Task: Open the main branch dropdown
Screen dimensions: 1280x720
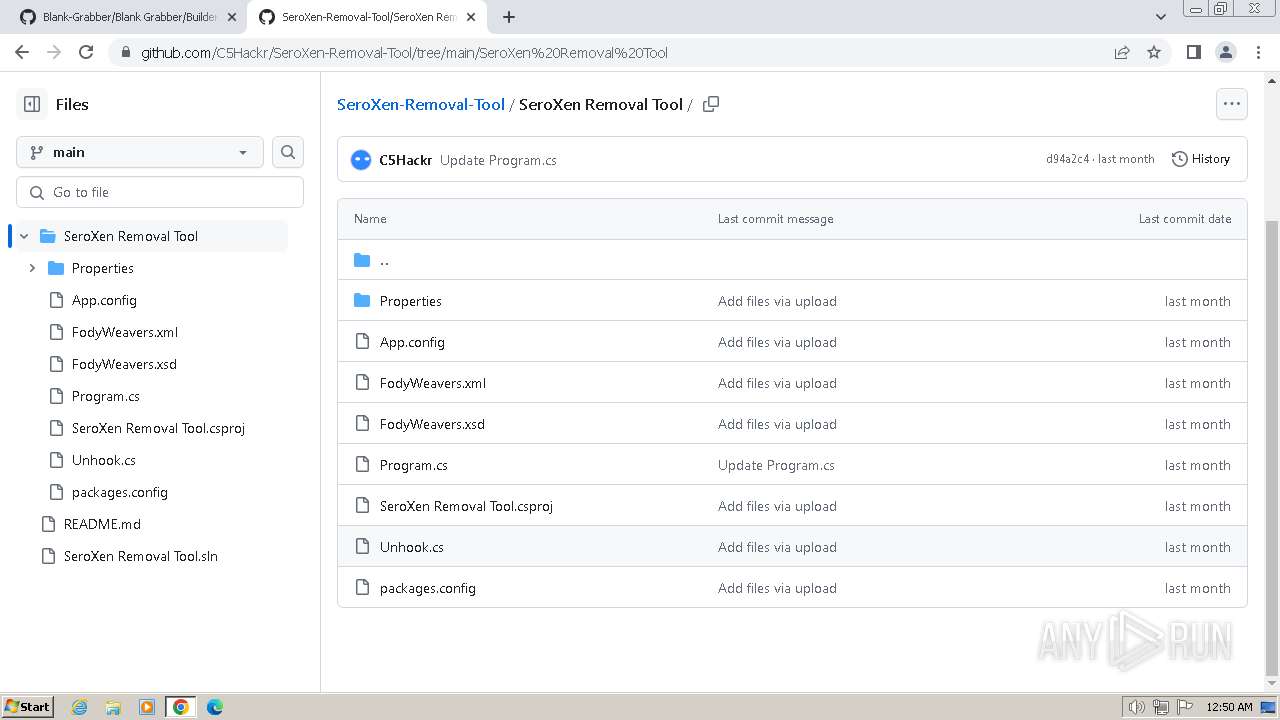Action: [x=140, y=152]
